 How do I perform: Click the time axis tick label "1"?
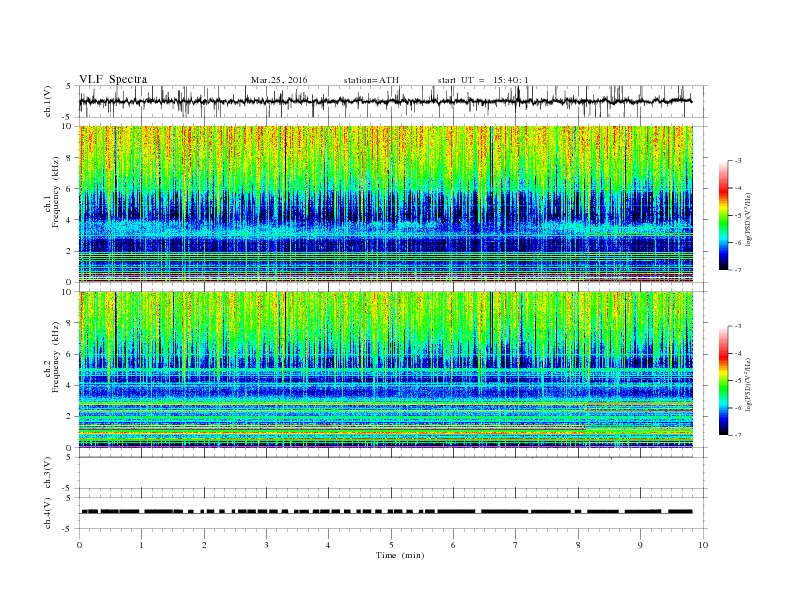(141, 545)
